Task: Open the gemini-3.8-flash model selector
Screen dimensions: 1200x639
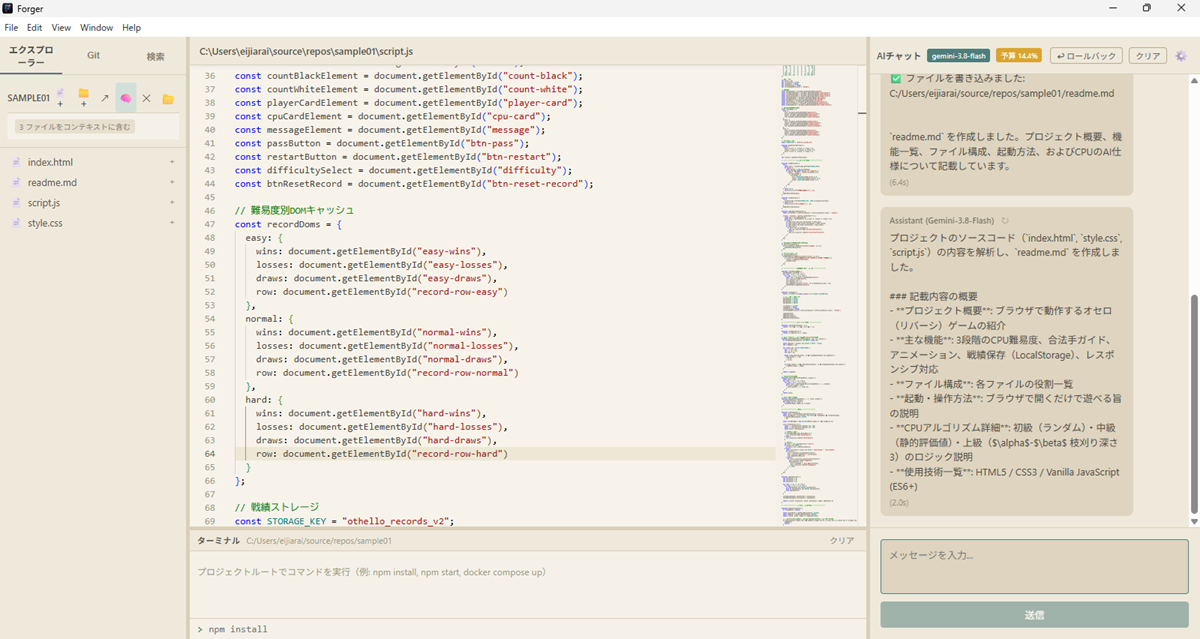Action: tap(958, 56)
